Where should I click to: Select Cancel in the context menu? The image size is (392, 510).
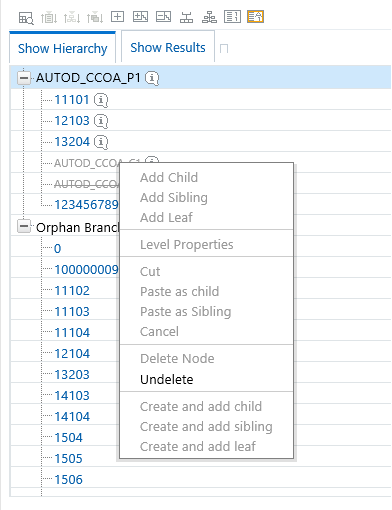(159, 331)
